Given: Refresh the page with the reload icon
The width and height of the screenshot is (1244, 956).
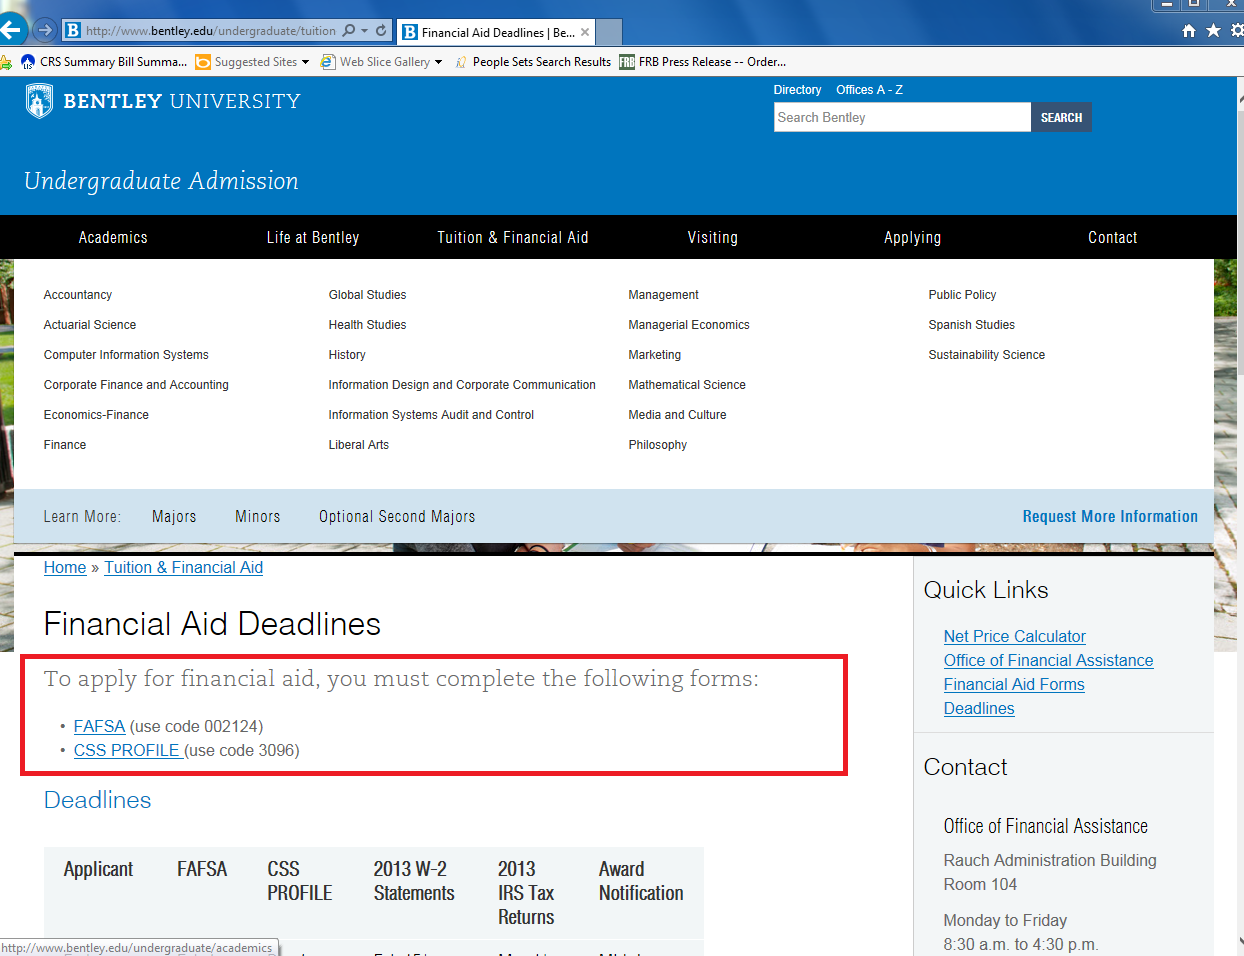Looking at the screenshot, I should 381,31.
